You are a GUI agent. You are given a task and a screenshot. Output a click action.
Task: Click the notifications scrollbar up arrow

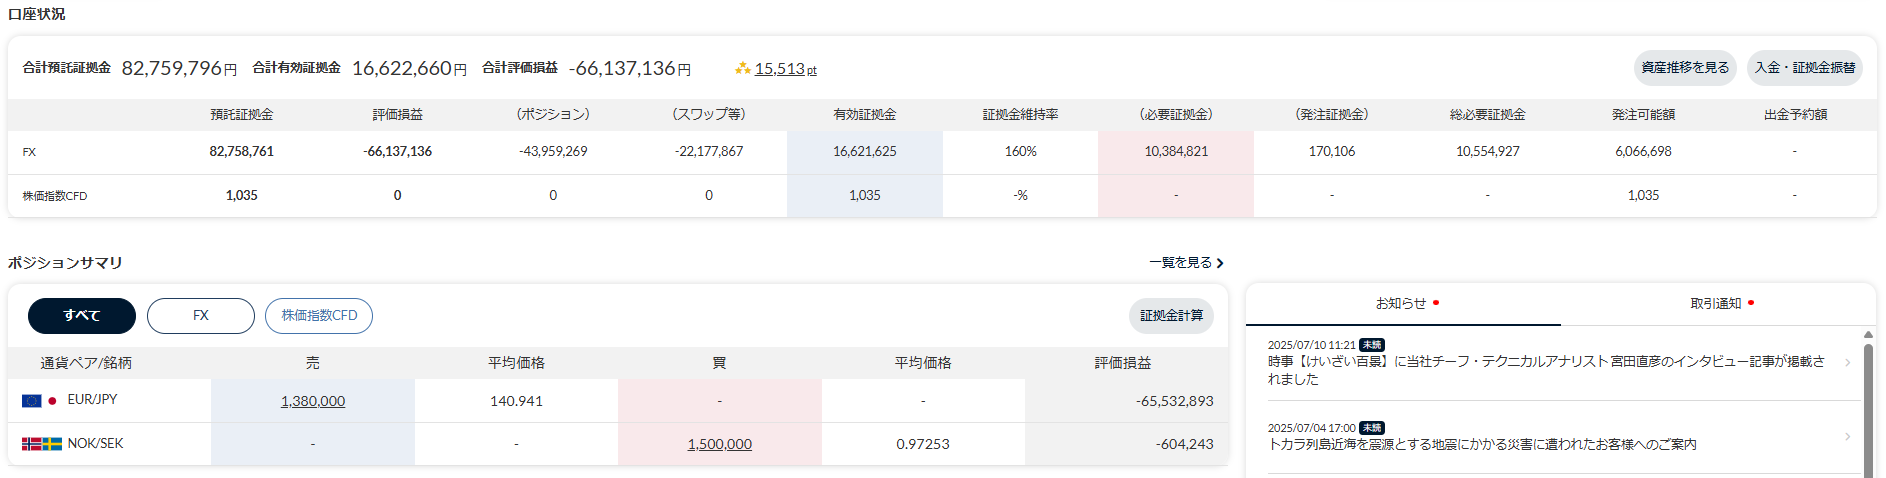point(1868,335)
